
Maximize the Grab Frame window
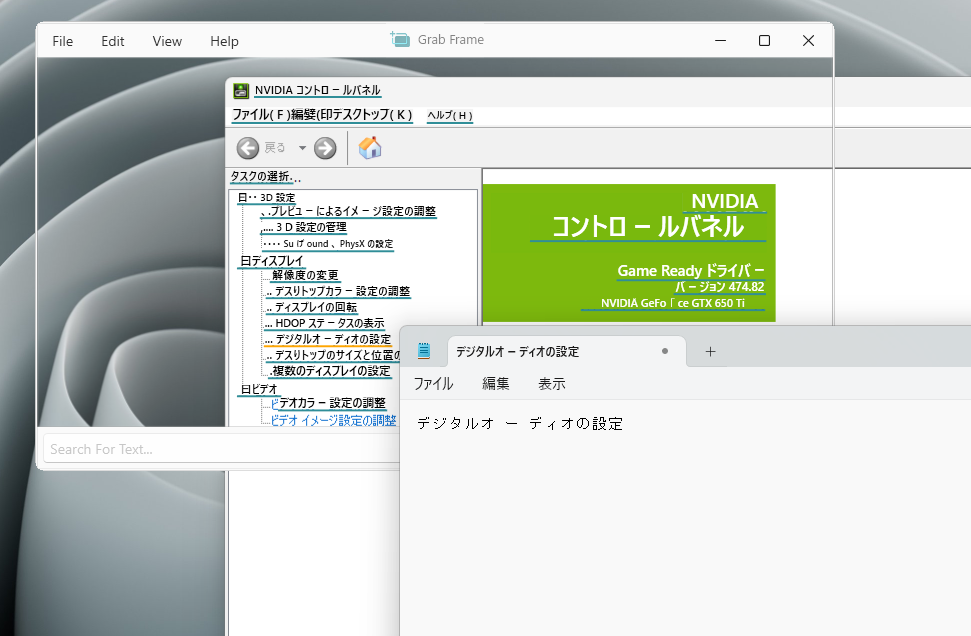(x=765, y=41)
